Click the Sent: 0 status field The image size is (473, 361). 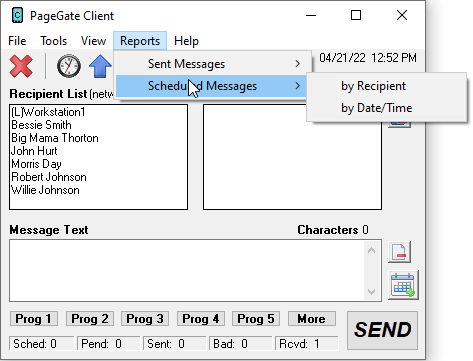174,343
